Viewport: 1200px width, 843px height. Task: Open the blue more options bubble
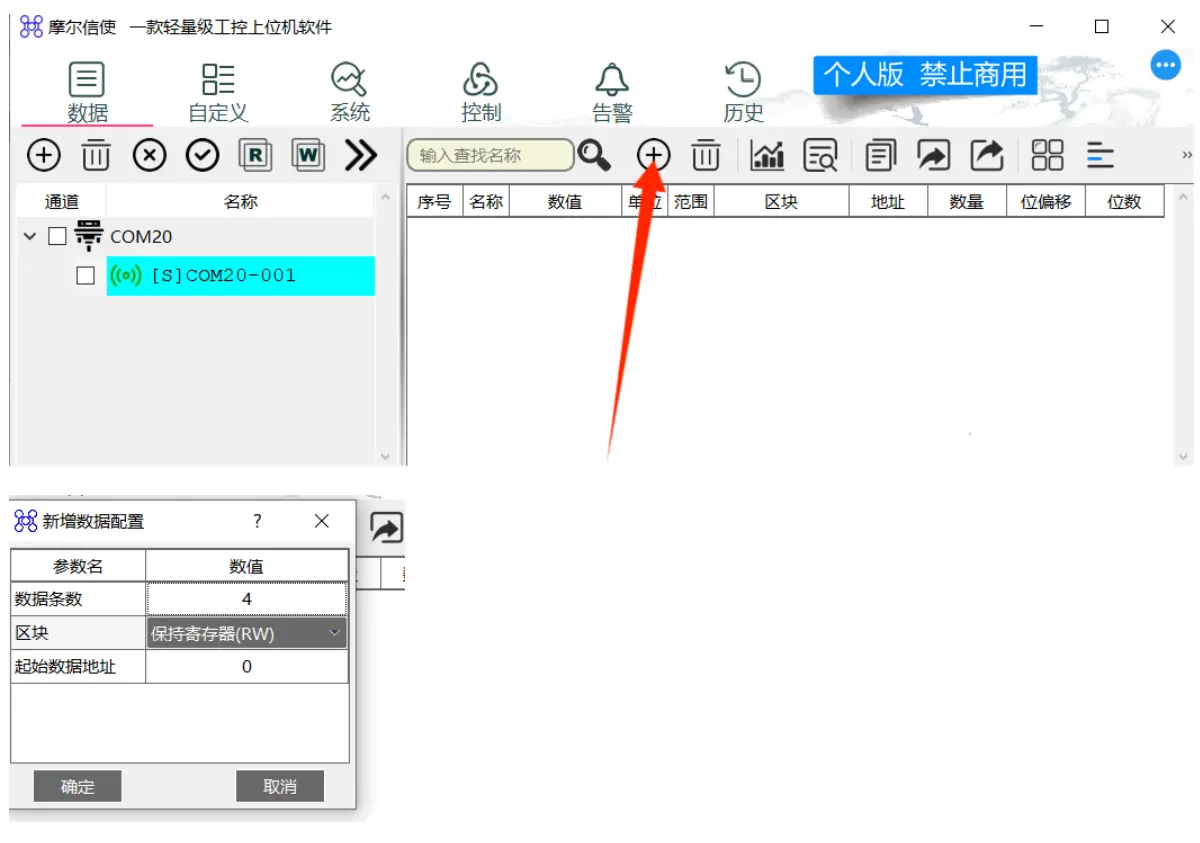click(1165, 66)
